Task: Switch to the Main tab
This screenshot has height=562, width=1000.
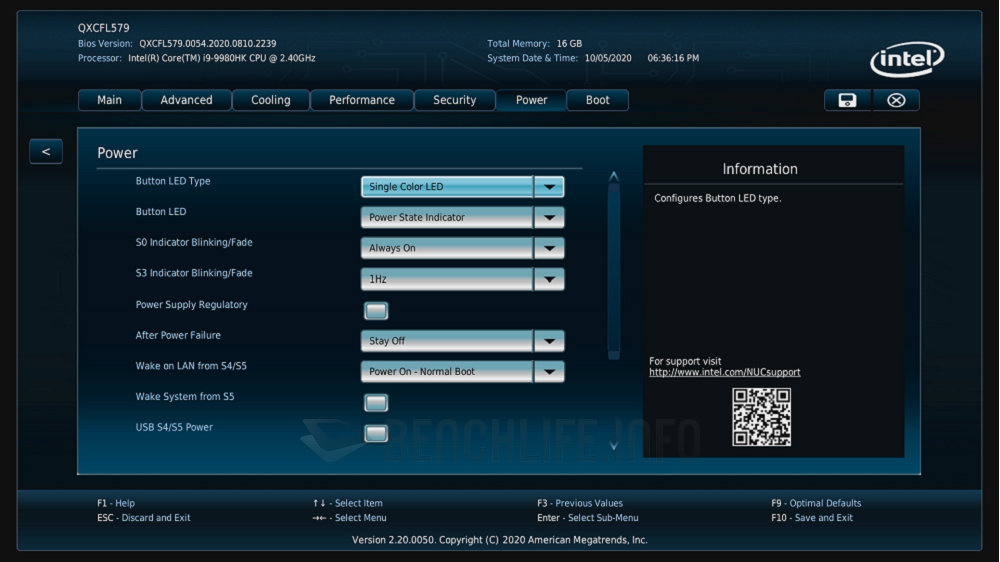Action: 109,100
